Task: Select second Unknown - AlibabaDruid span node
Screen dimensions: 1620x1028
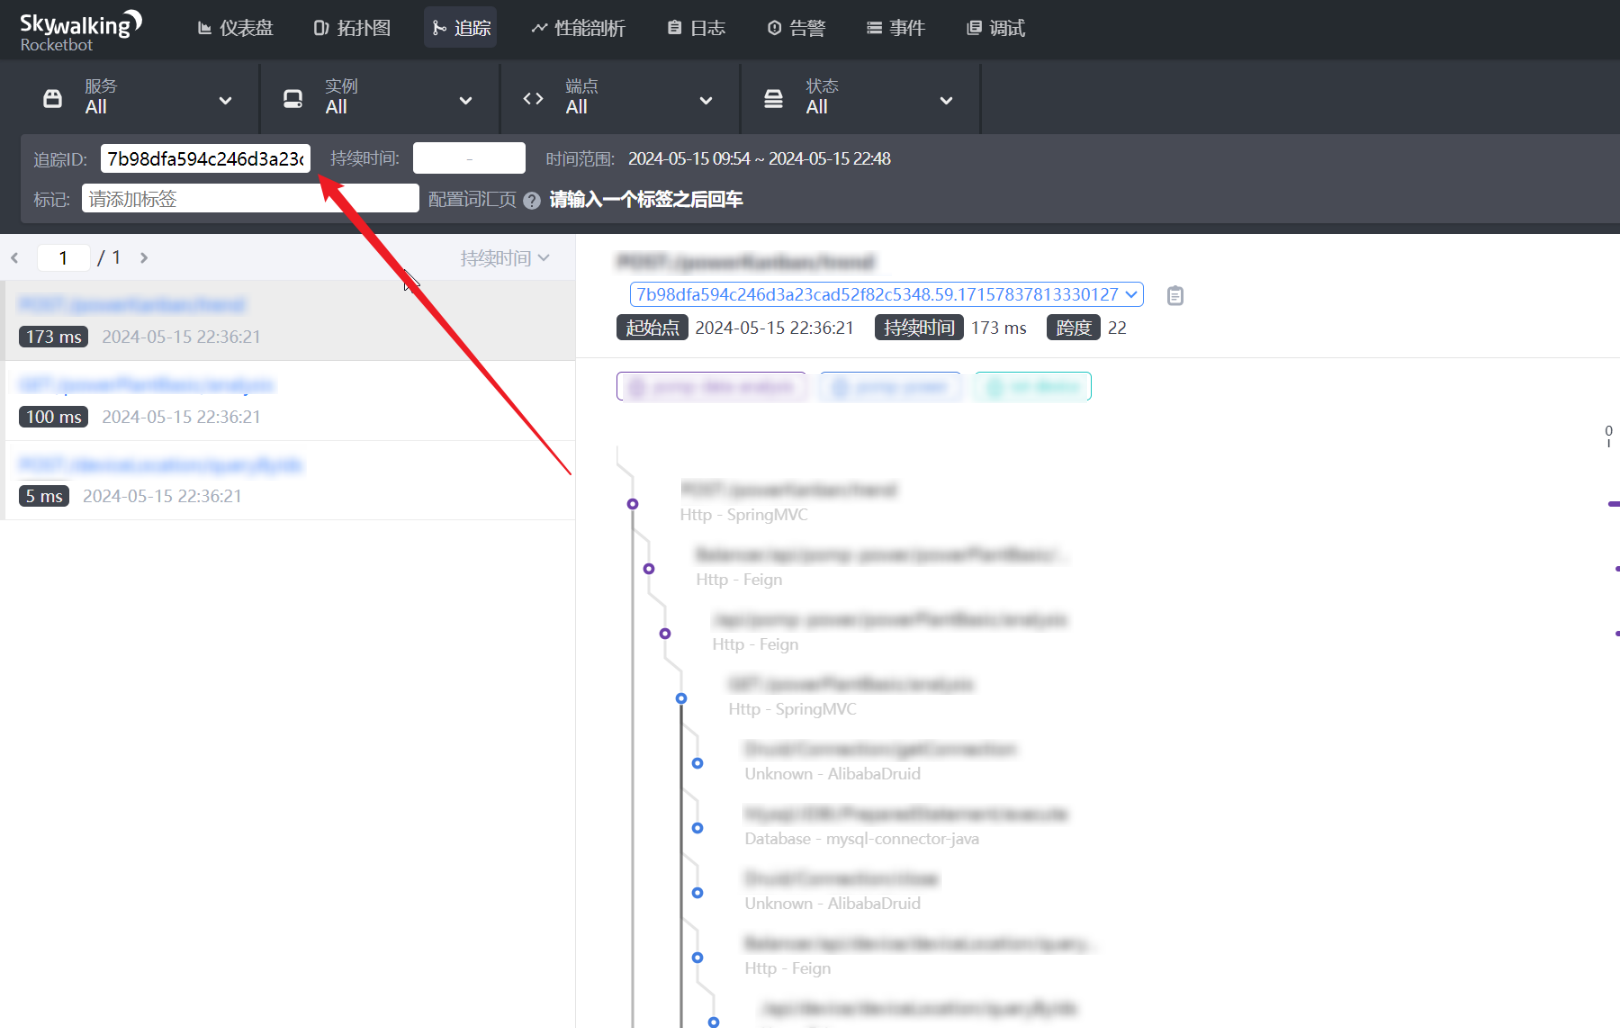Action: click(697, 893)
